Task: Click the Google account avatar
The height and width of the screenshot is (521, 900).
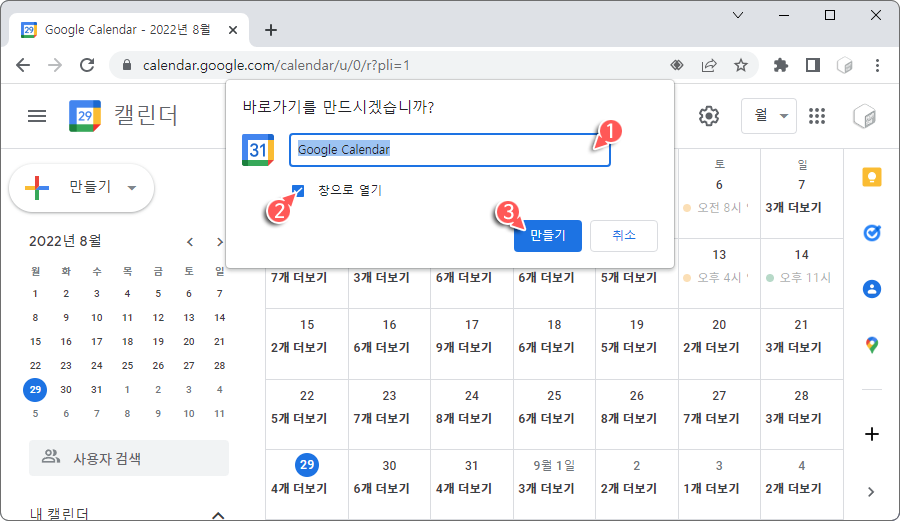Action: coord(864,116)
